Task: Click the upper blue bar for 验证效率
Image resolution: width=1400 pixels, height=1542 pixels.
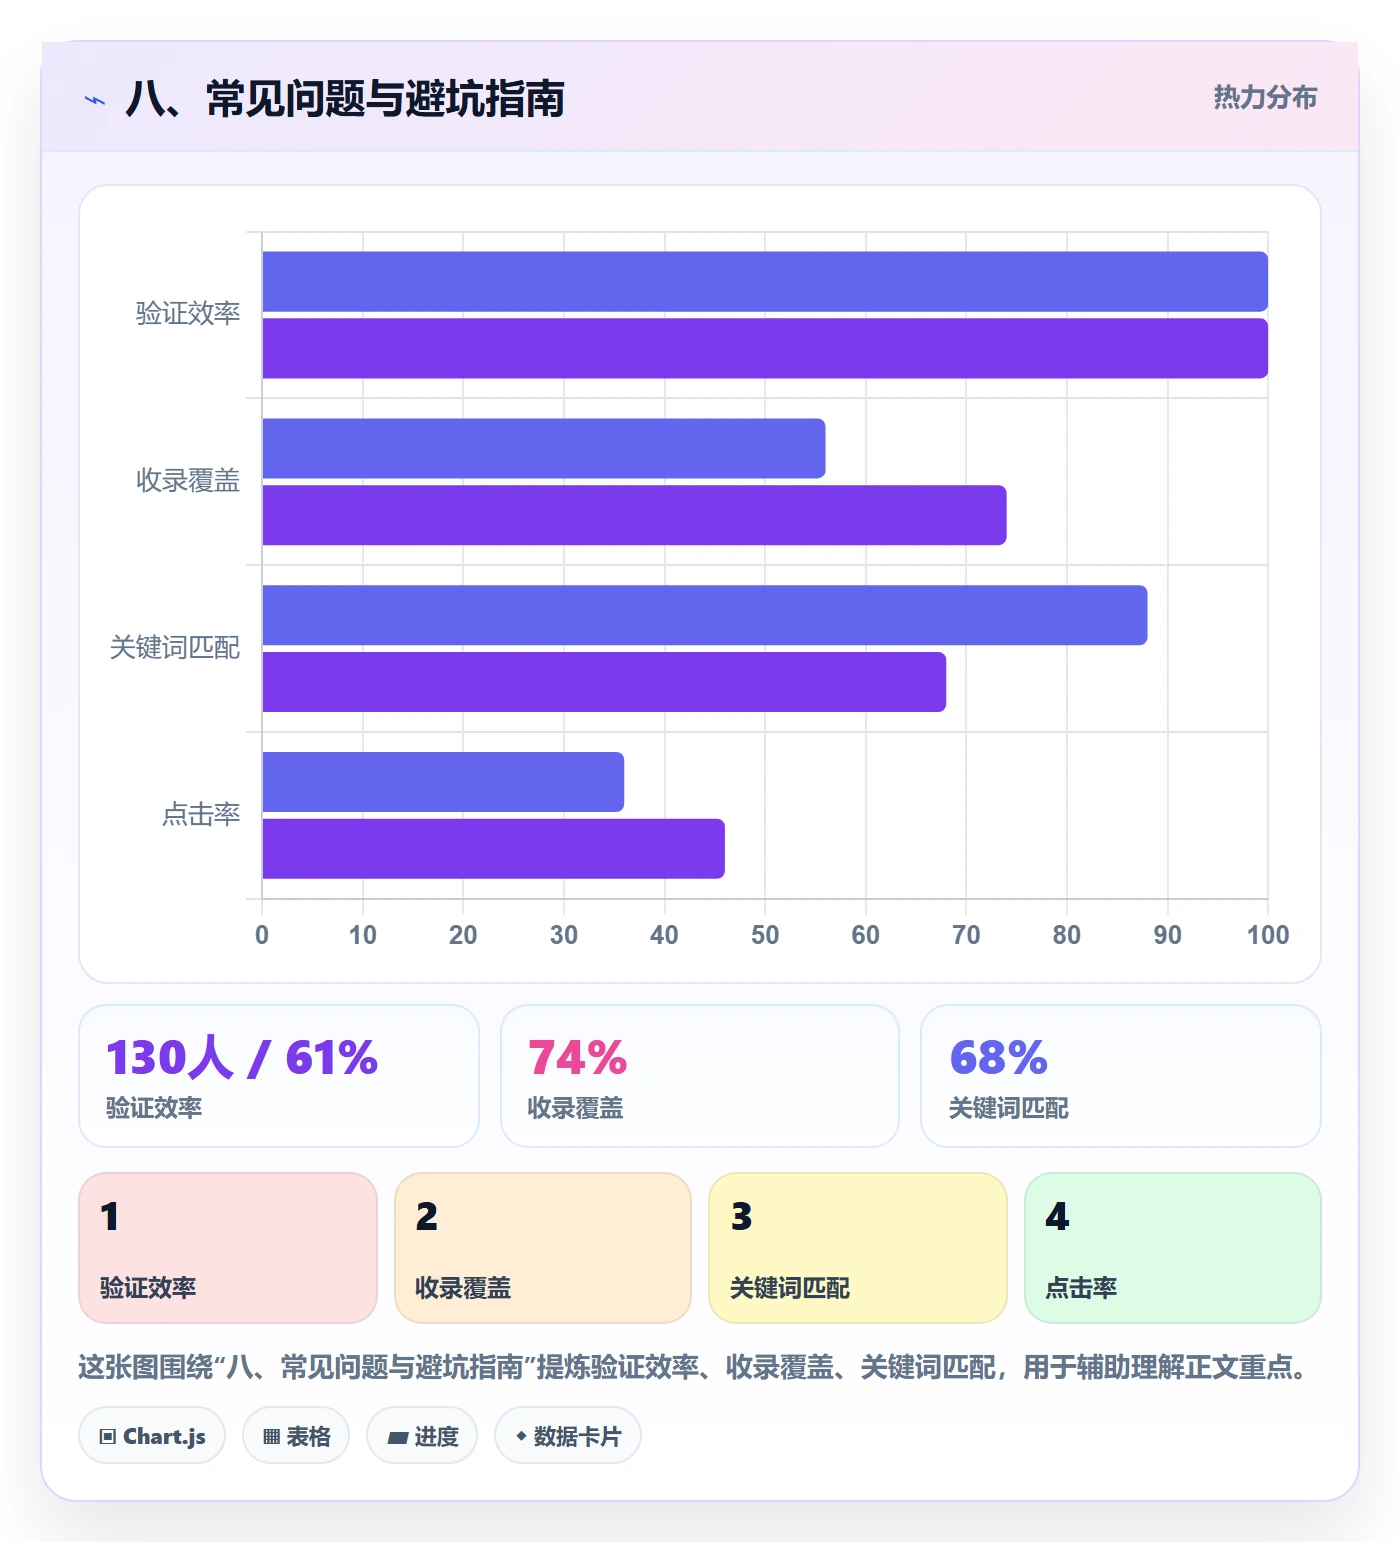Action: pos(765,282)
